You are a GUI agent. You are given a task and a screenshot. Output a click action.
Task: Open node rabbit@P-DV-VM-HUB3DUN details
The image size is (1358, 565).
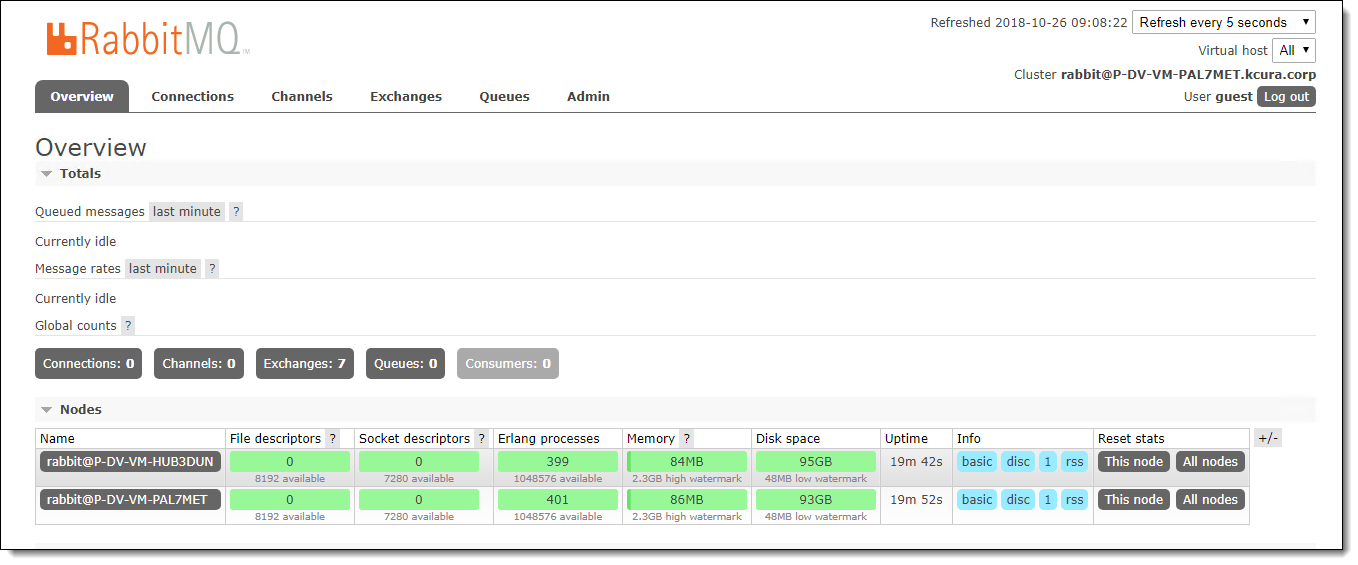[130, 462]
